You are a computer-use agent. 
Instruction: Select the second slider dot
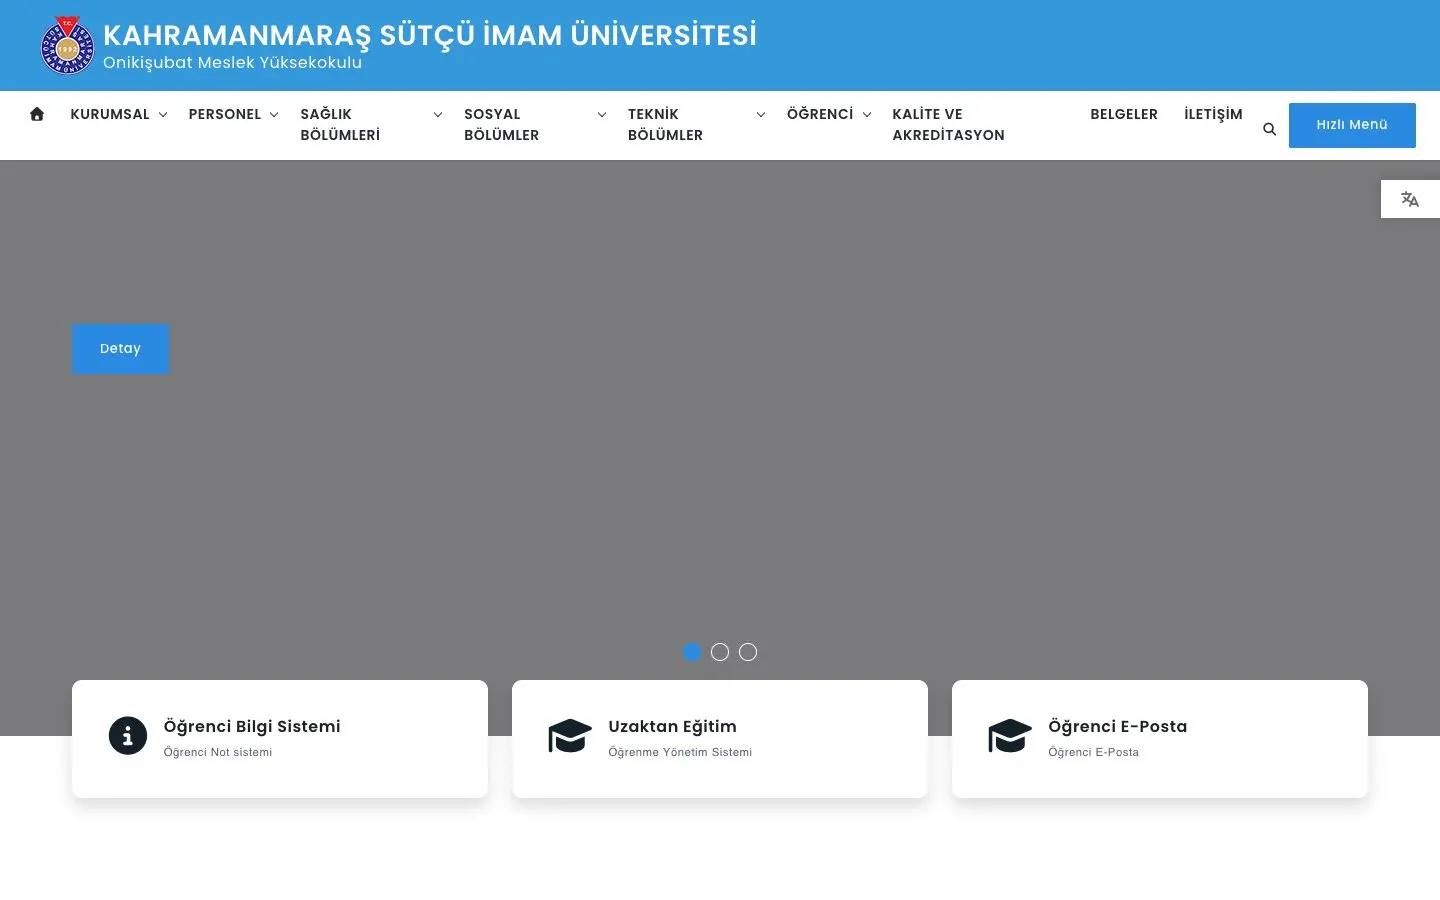720,652
